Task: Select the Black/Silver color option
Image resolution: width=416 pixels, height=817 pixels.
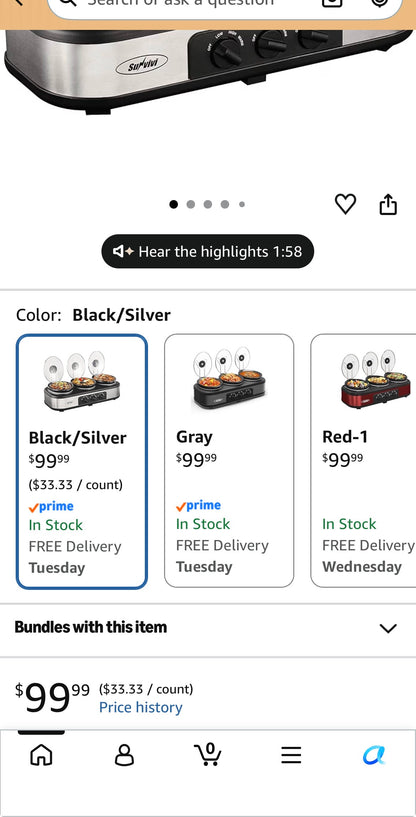Action: coord(82,462)
